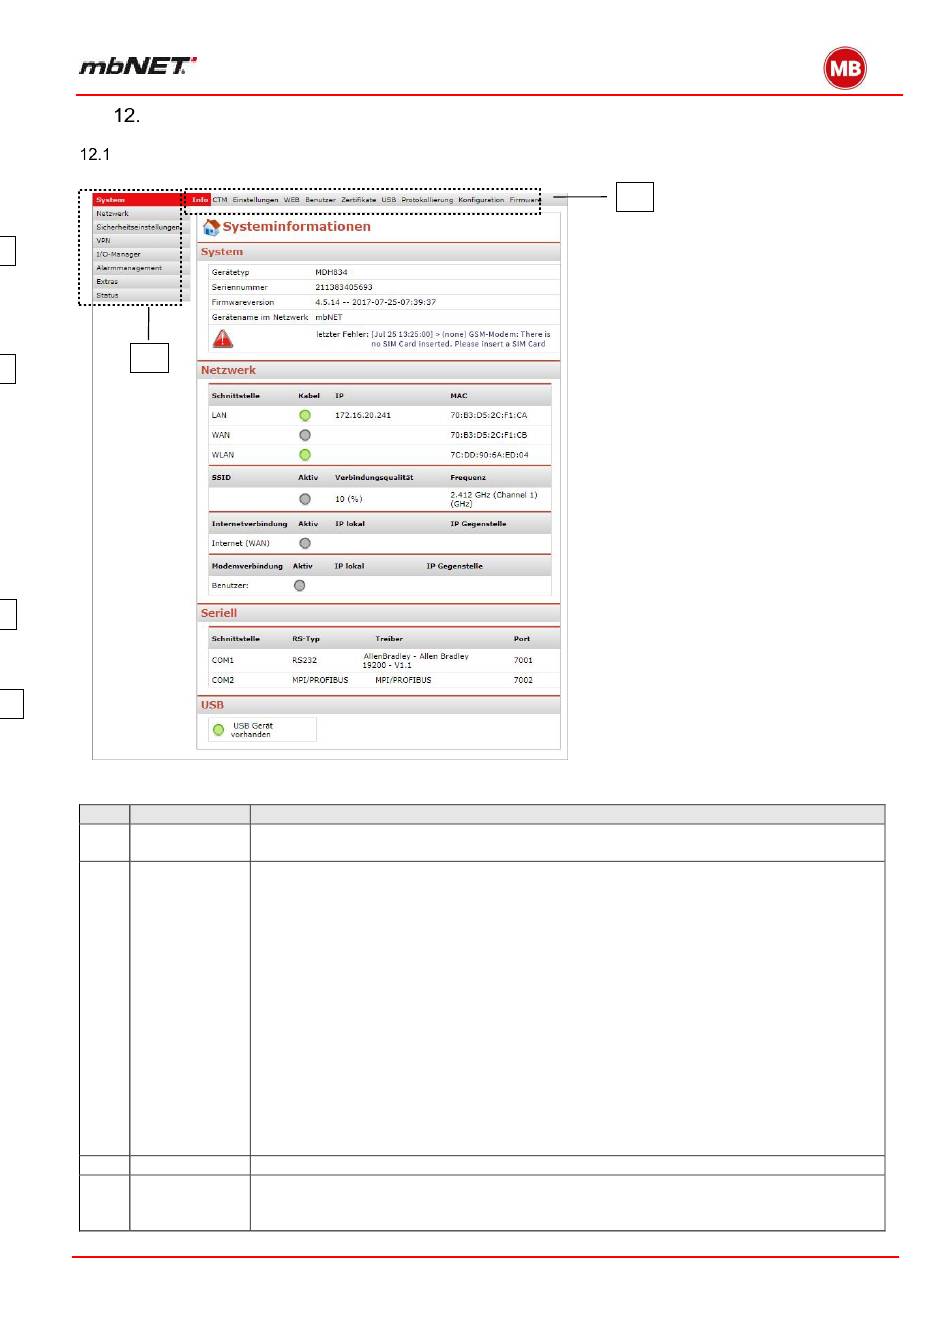Click the Gerätename im Netzwerk value mbNET

tap(329, 317)
